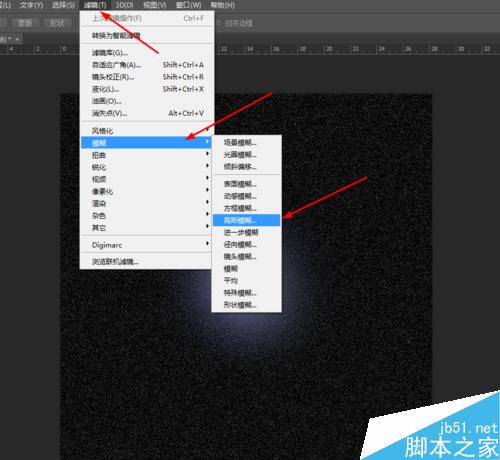The width and height of the screenshot is (500, 460).
Task: Close the open document tab
Action: click(x=17, y=39)
